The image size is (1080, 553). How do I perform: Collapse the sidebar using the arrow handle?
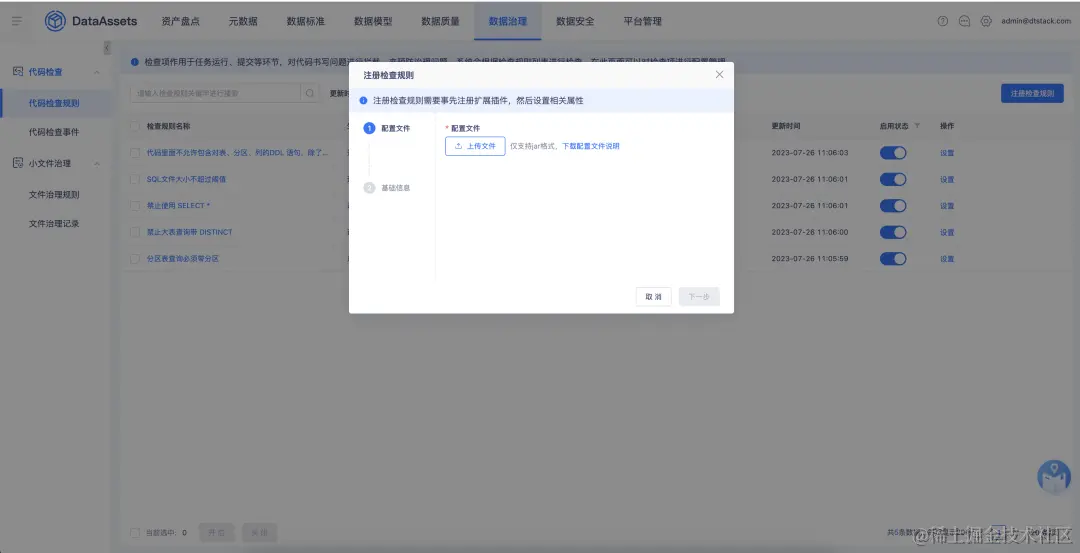[107, 48]
